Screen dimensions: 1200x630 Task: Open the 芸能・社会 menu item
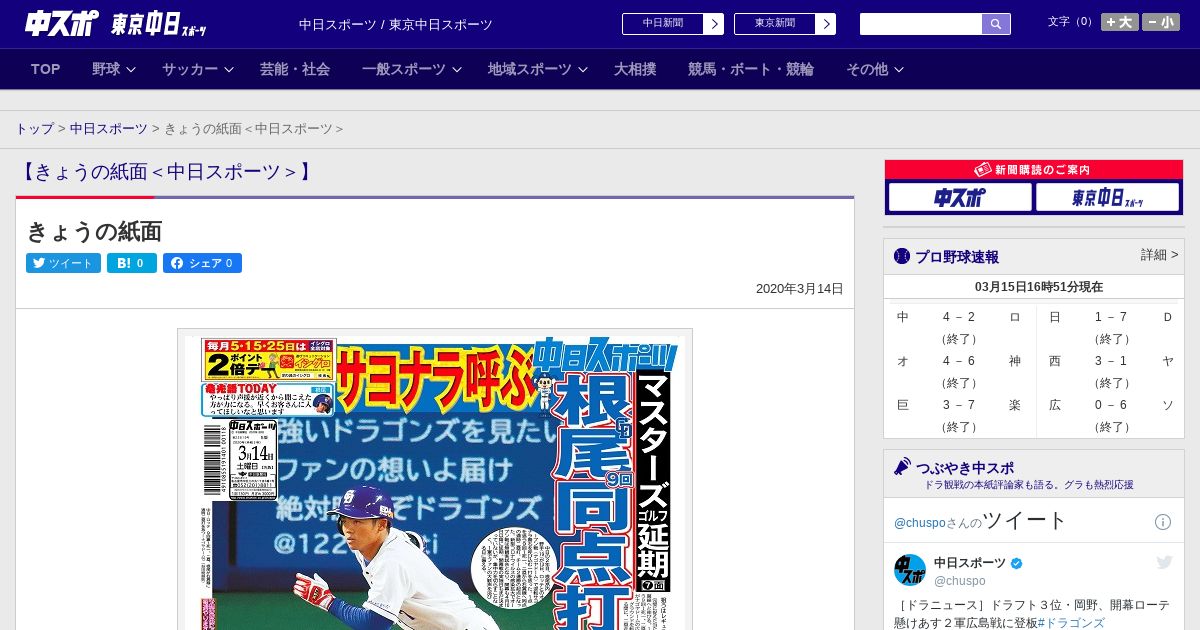[295, 69]
